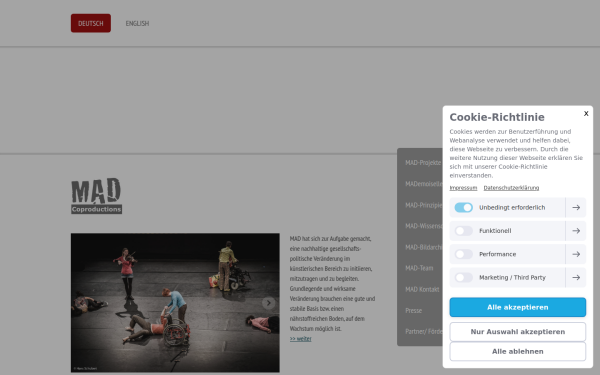Open Partner/ Förderer menu item
The width and height of the screenshot is (600, 375).
(424, 331)
